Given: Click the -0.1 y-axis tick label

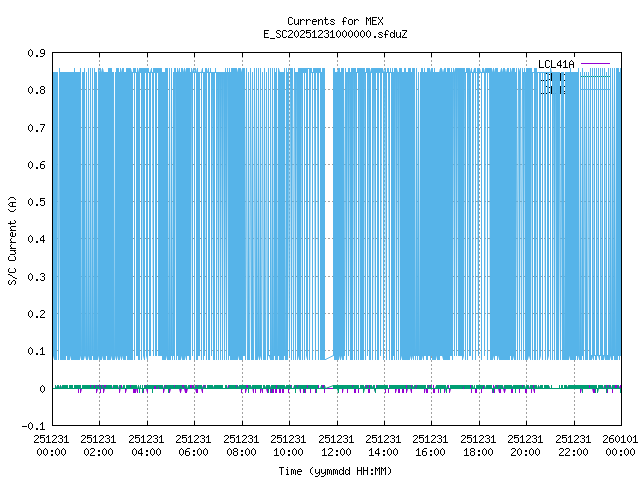Looking at the screenshot, I should pos(34,426).
